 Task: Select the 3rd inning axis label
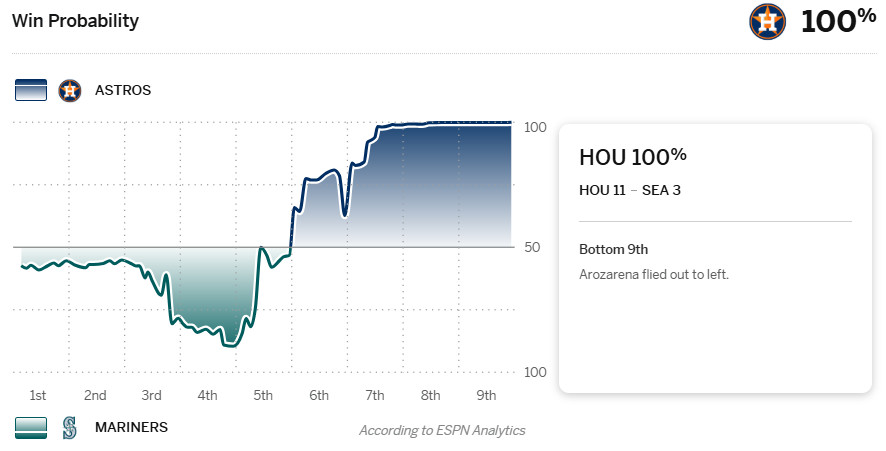point(151,395)
